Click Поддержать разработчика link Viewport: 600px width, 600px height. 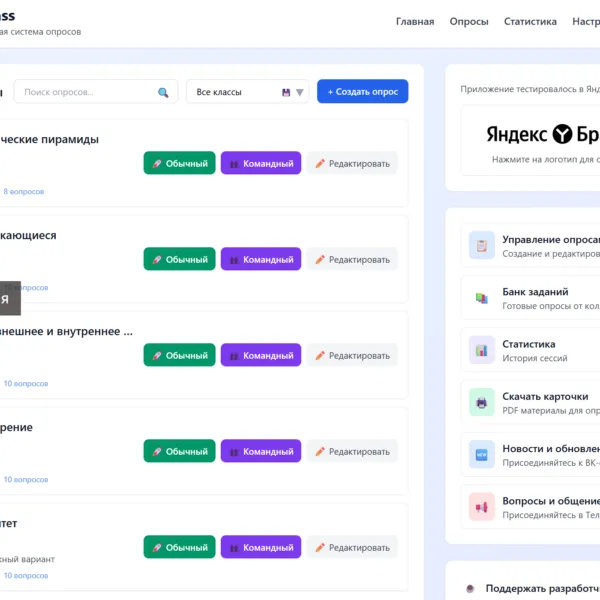click(543, 588)
